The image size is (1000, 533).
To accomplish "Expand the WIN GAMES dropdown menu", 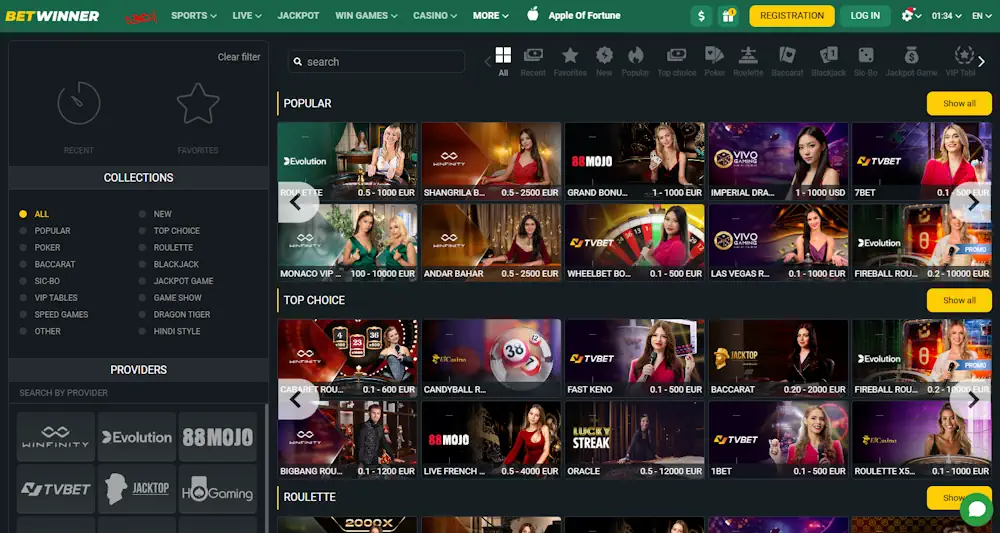I will point(366,16).
